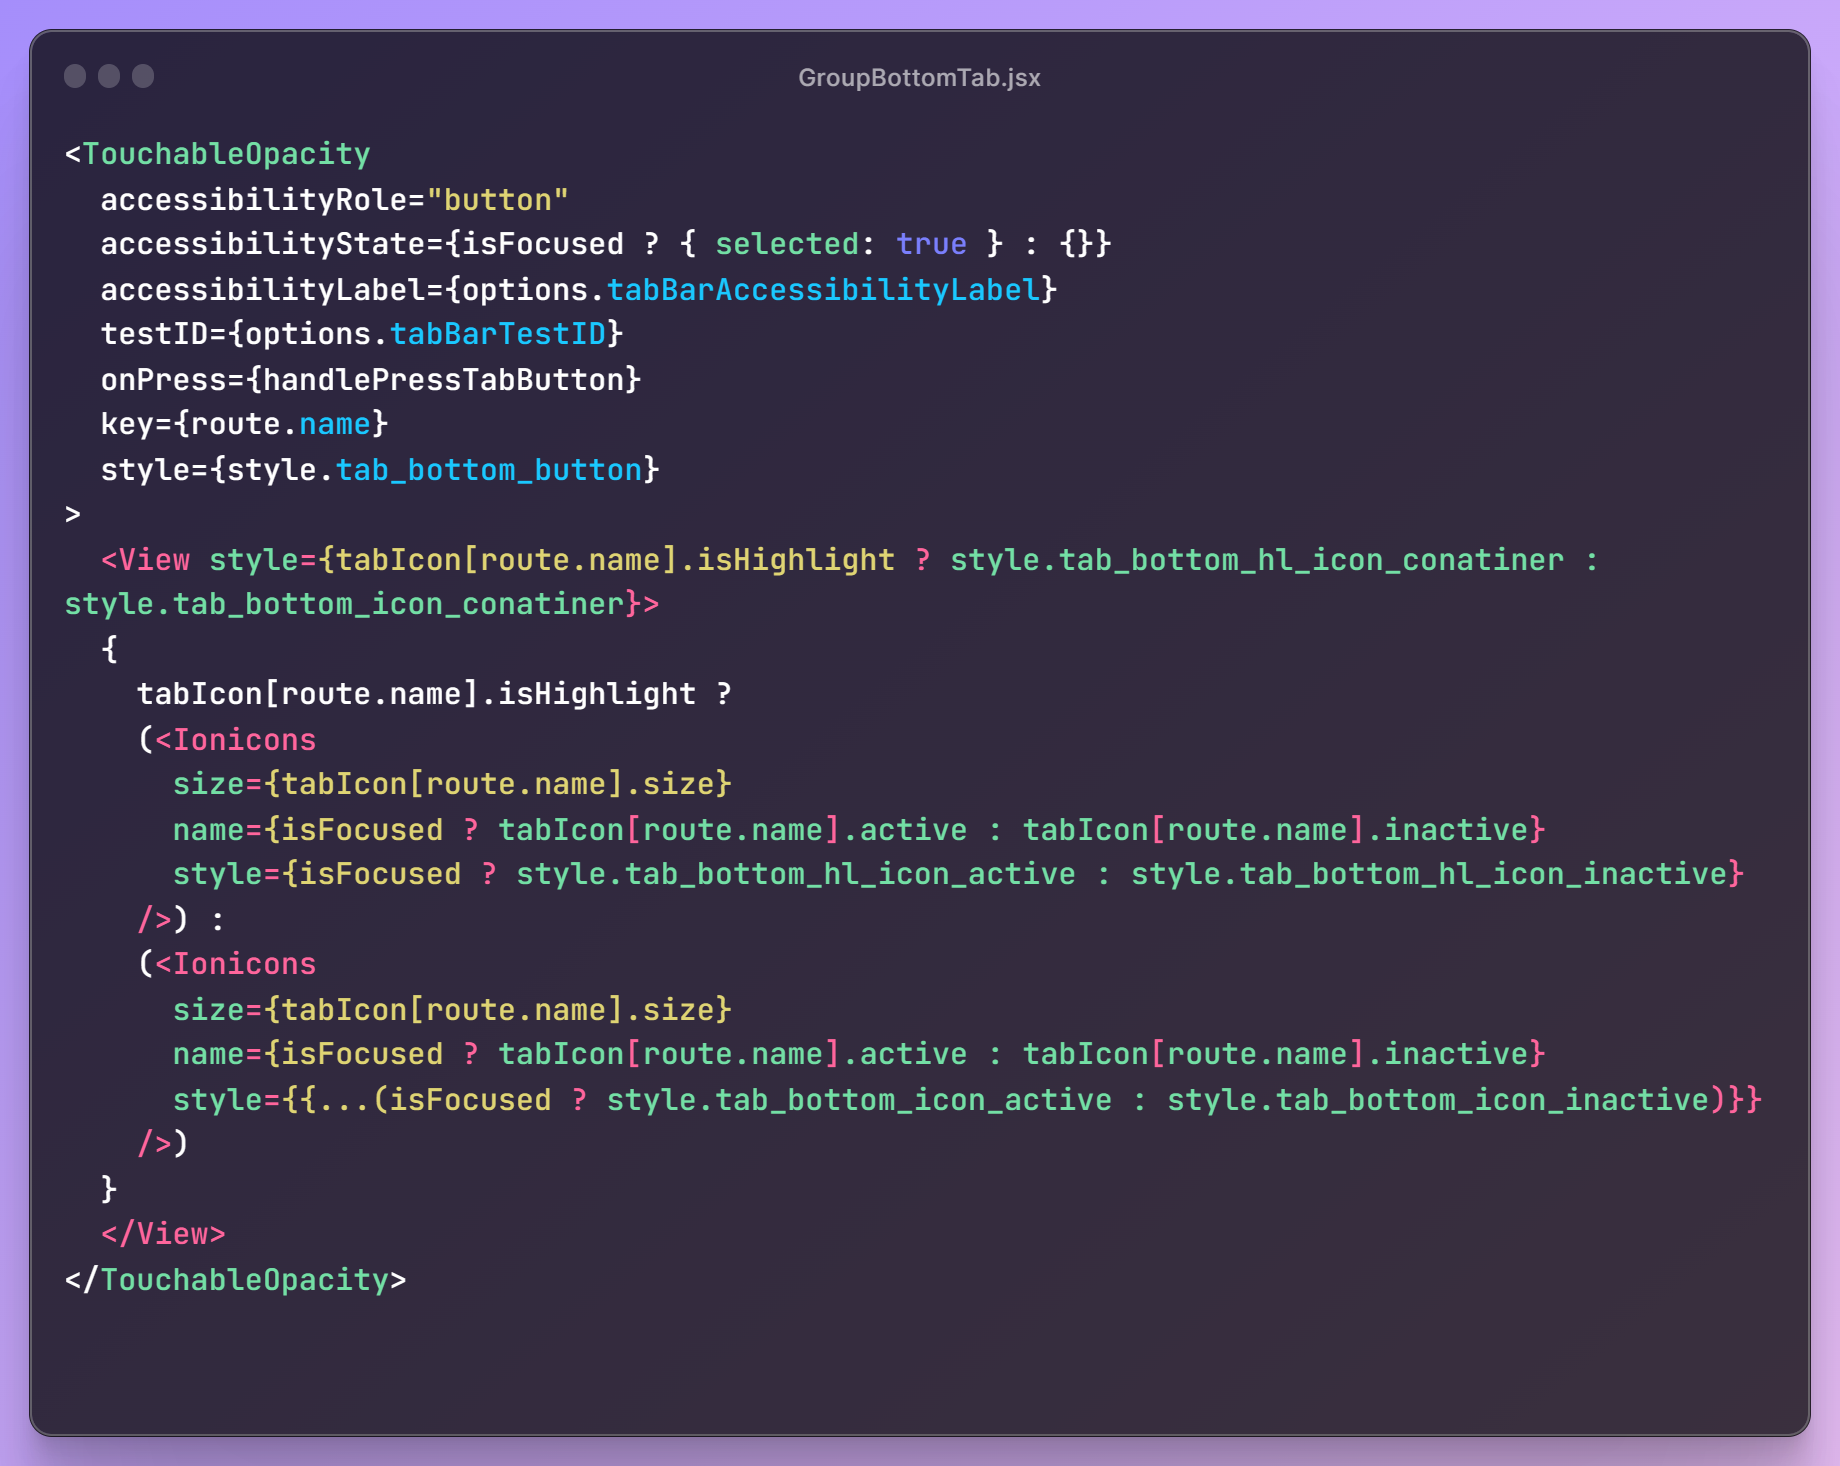The height and width of the screenshot is (1466, 1840).
Task: Click the key={route.name} line
Action: tap(244, 424)
